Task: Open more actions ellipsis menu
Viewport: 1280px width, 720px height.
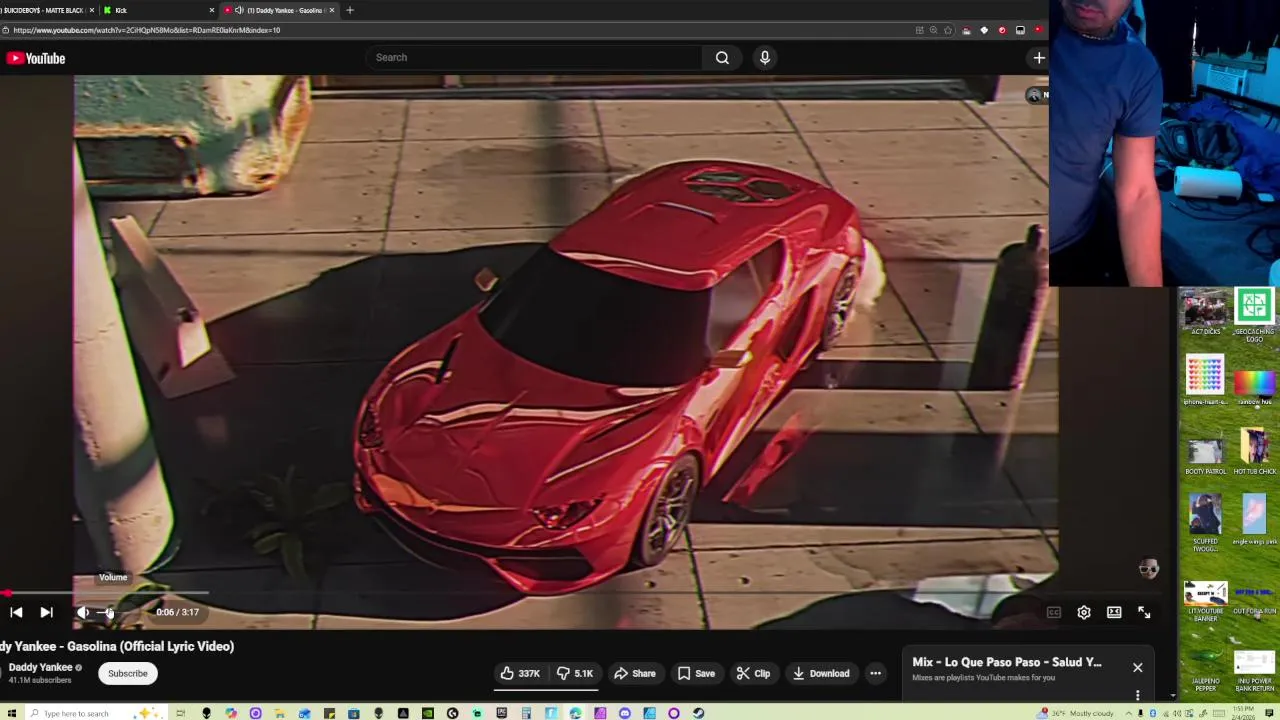Action: 875,673
